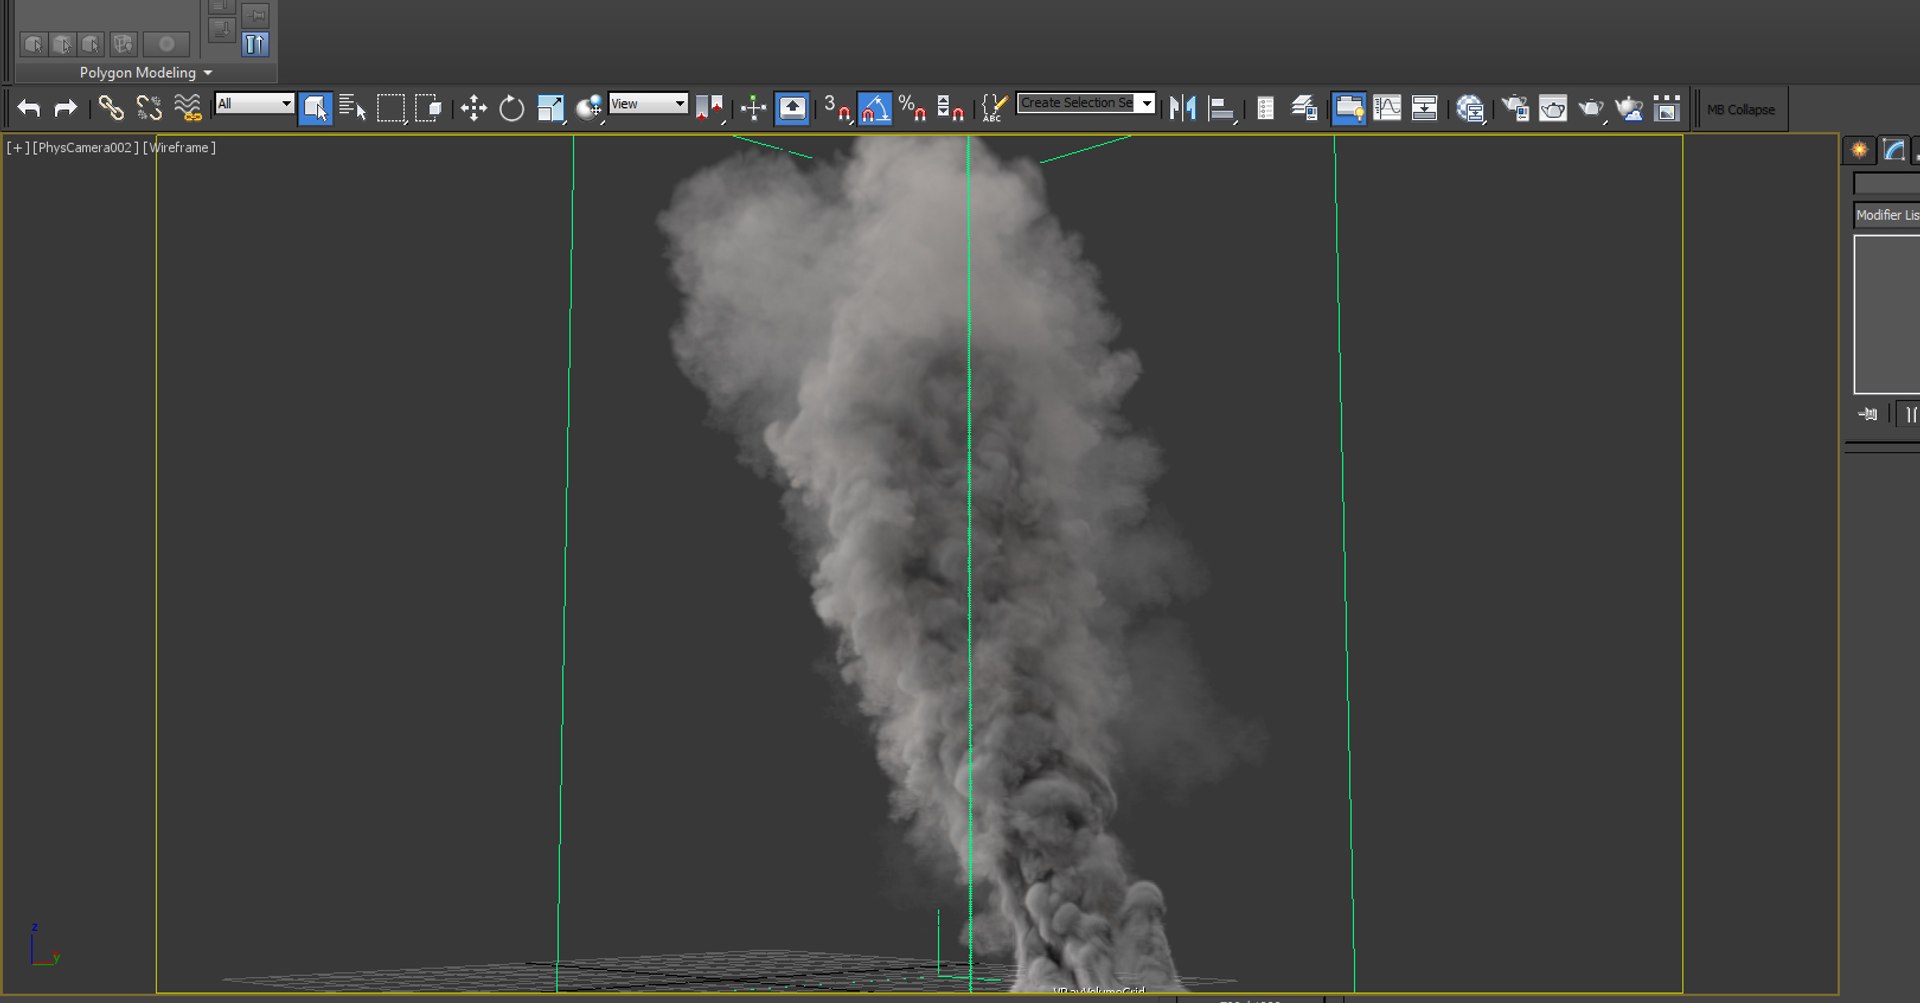Open the 'View' reference coordinate dropdown
Image resolution: width=1920 pixels, height=1003 pixels.
(x=648, y=103)
